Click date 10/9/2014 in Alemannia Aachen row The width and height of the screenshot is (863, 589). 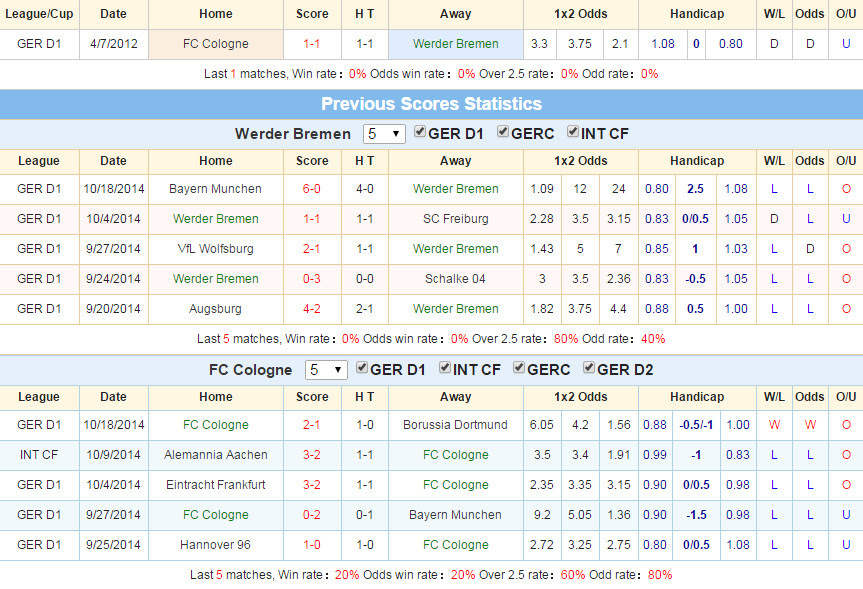click(113, 455)
